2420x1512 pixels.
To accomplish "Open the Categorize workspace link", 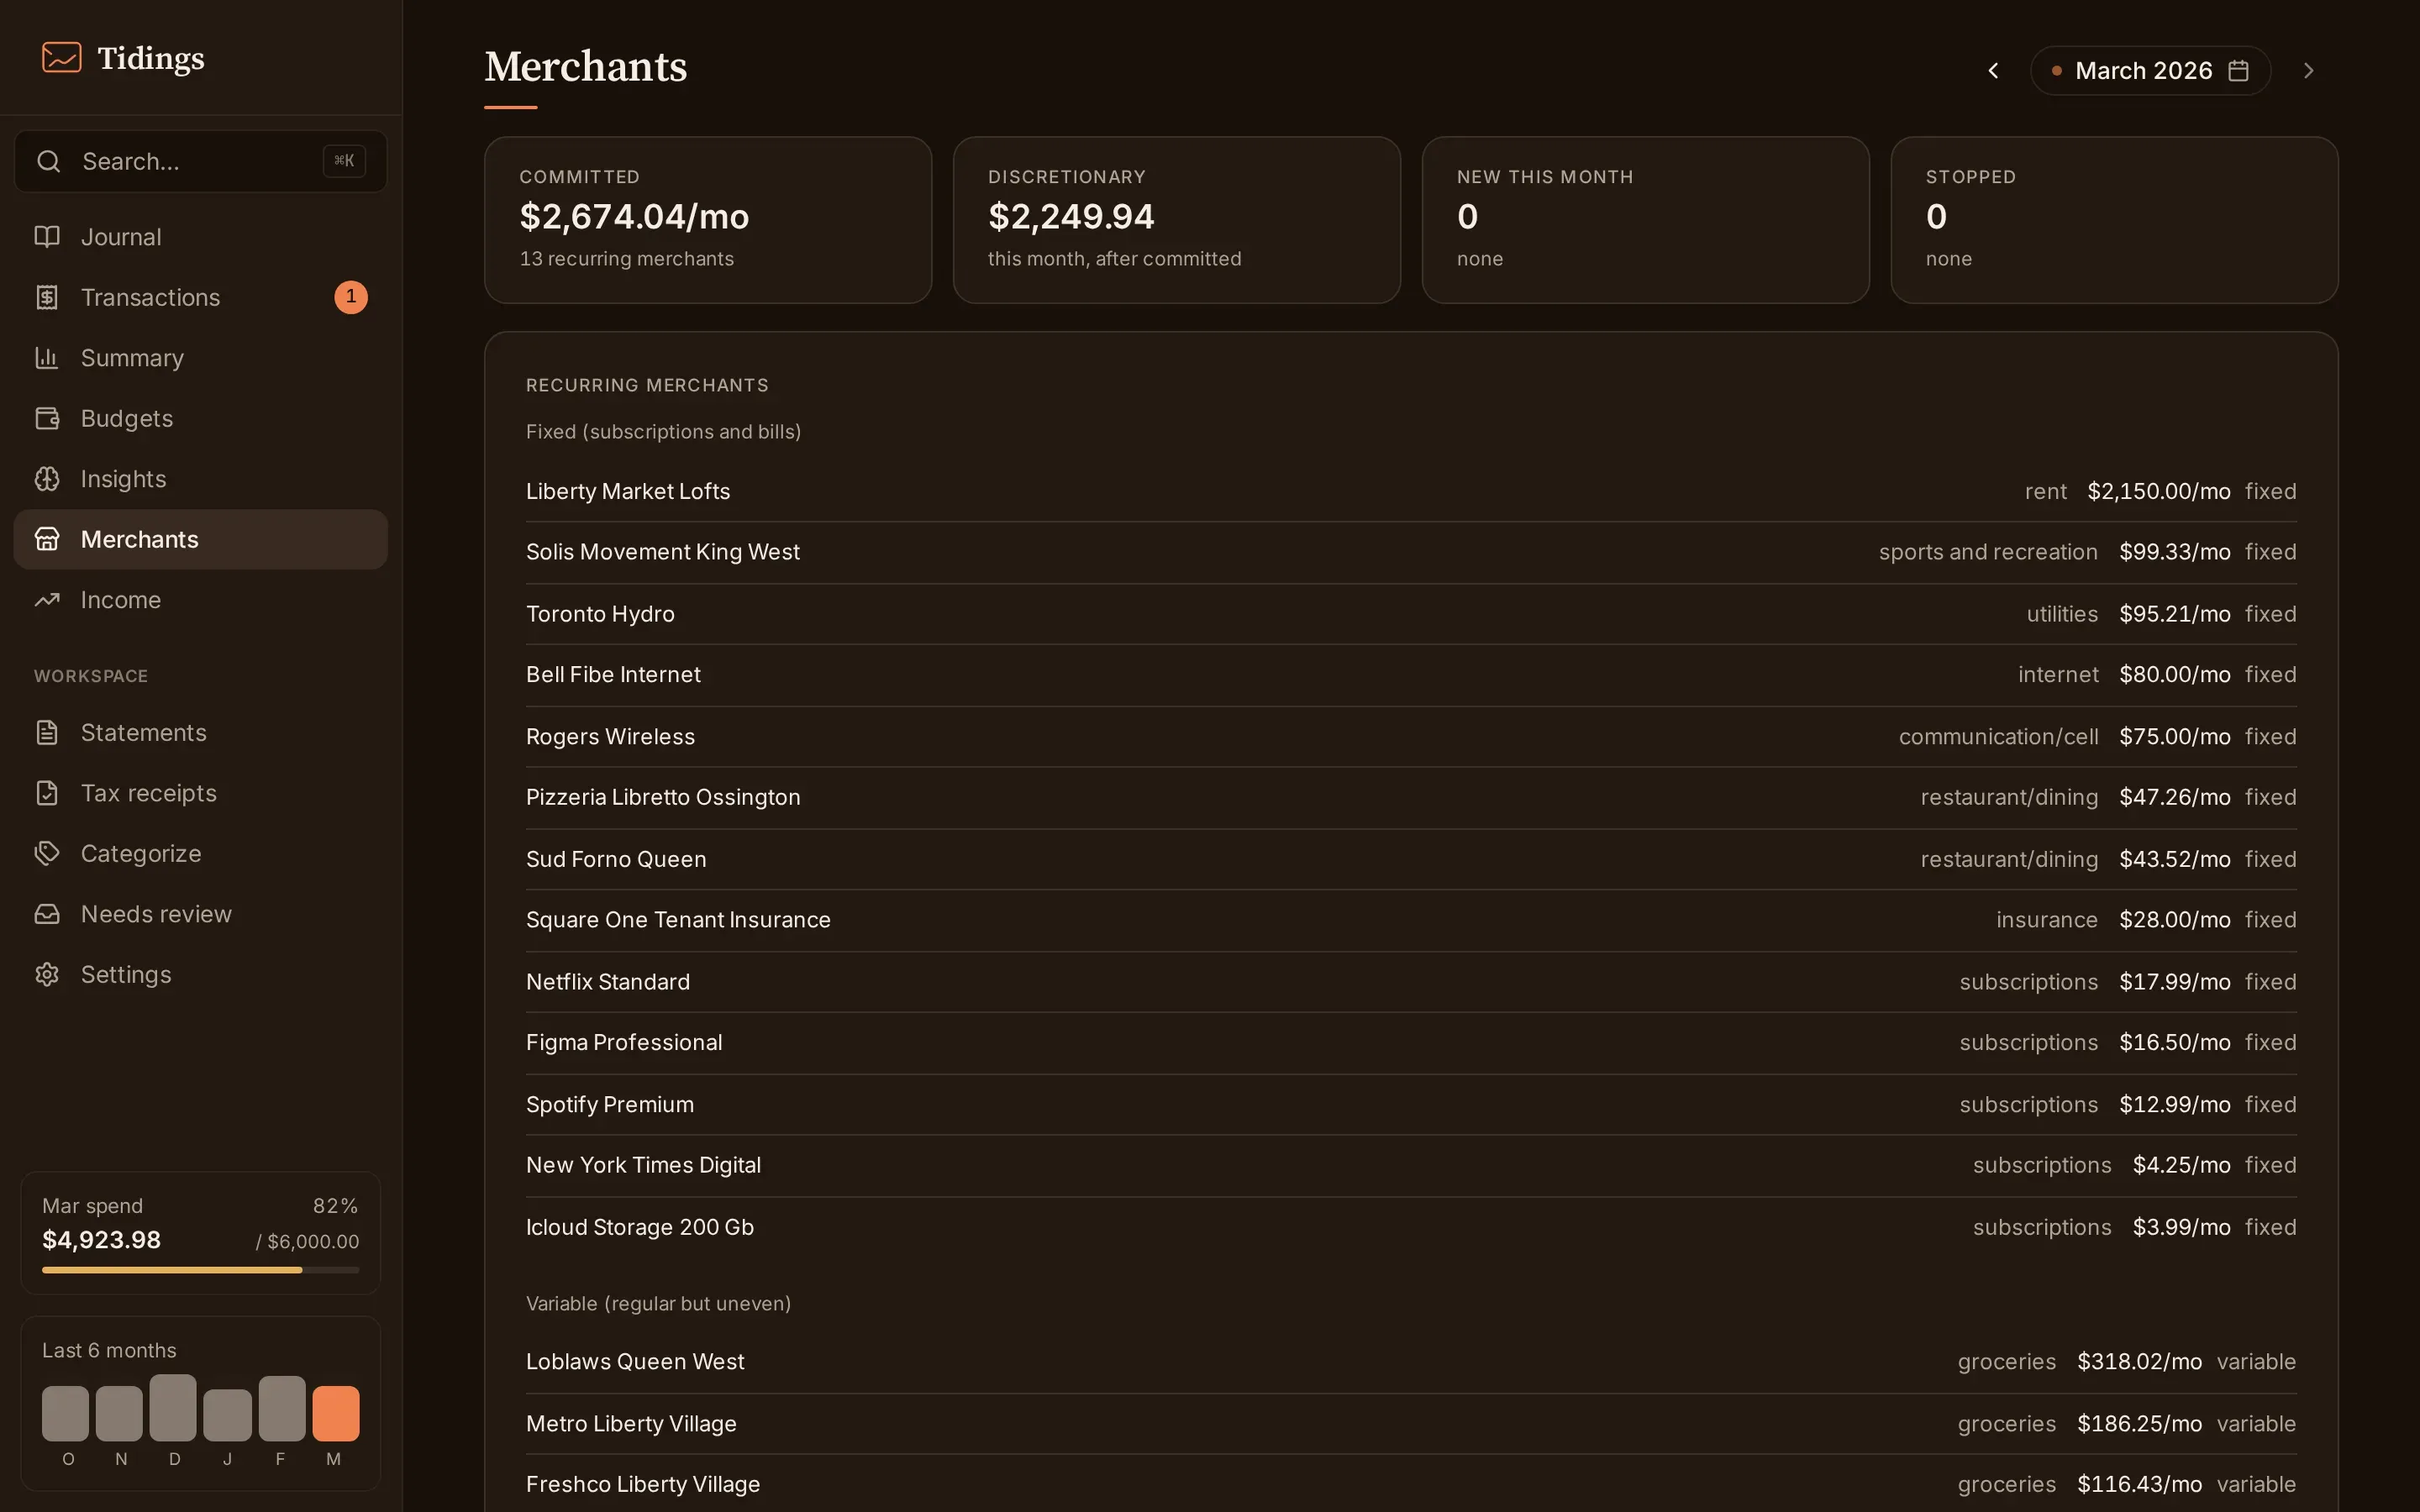I will [201, 854].
